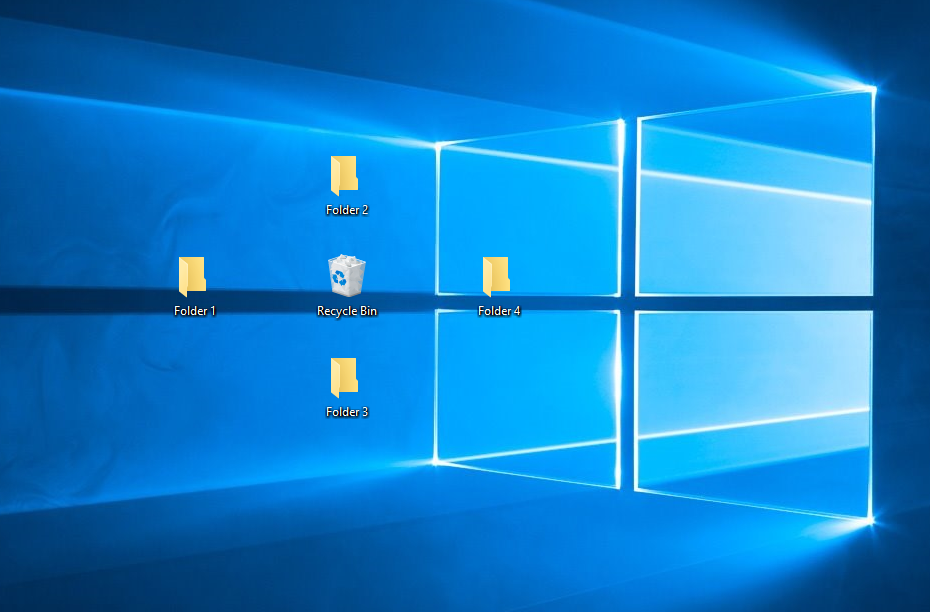Click the 'Folder 2' label text
The width and height of the screenshot is (930, 612).
tap(347, 210)
